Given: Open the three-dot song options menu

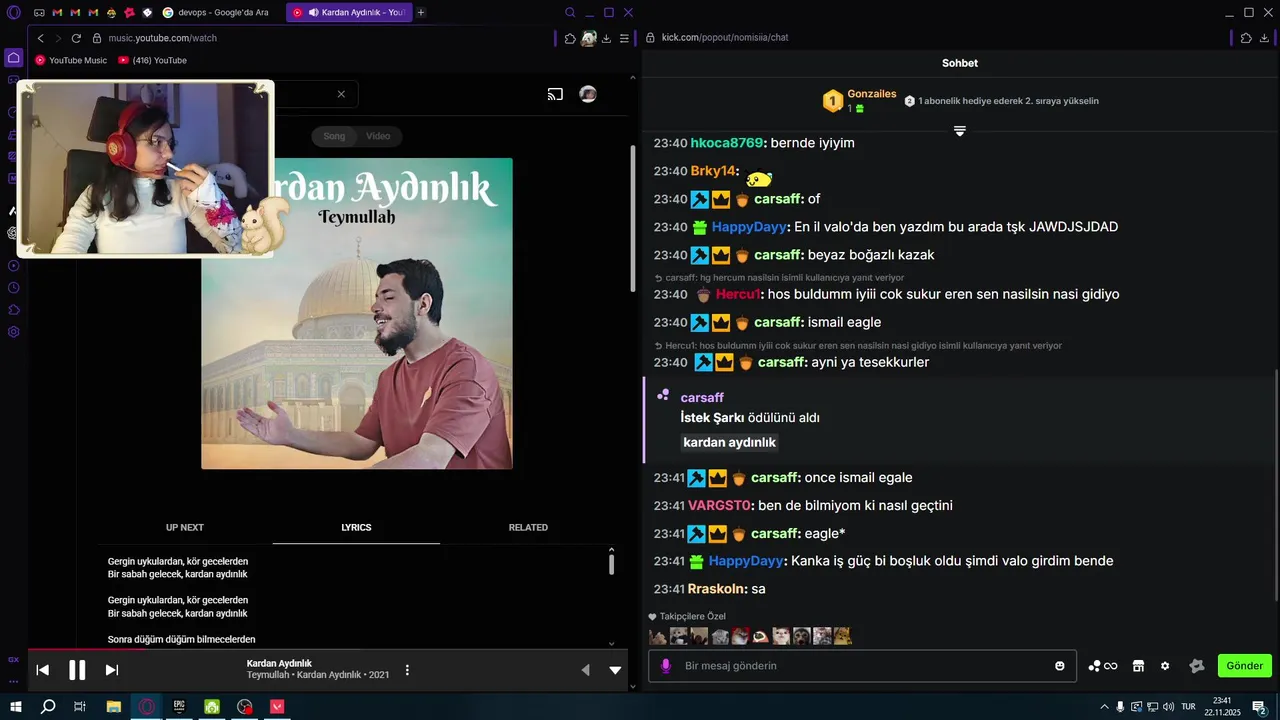Looking at the screenshot, I should (407, 670).
